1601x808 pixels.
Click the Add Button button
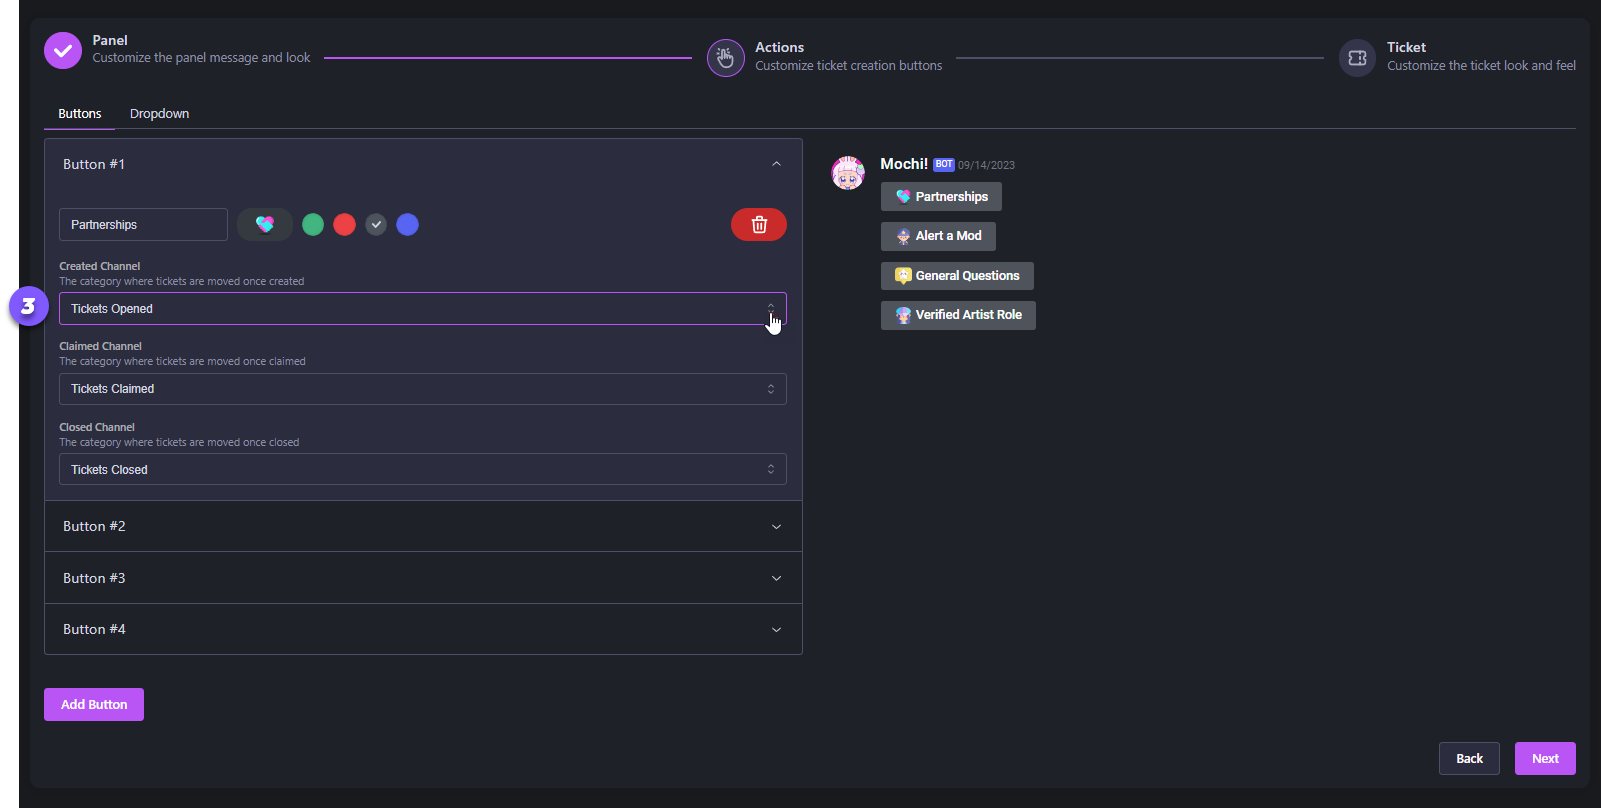[94, 704]
